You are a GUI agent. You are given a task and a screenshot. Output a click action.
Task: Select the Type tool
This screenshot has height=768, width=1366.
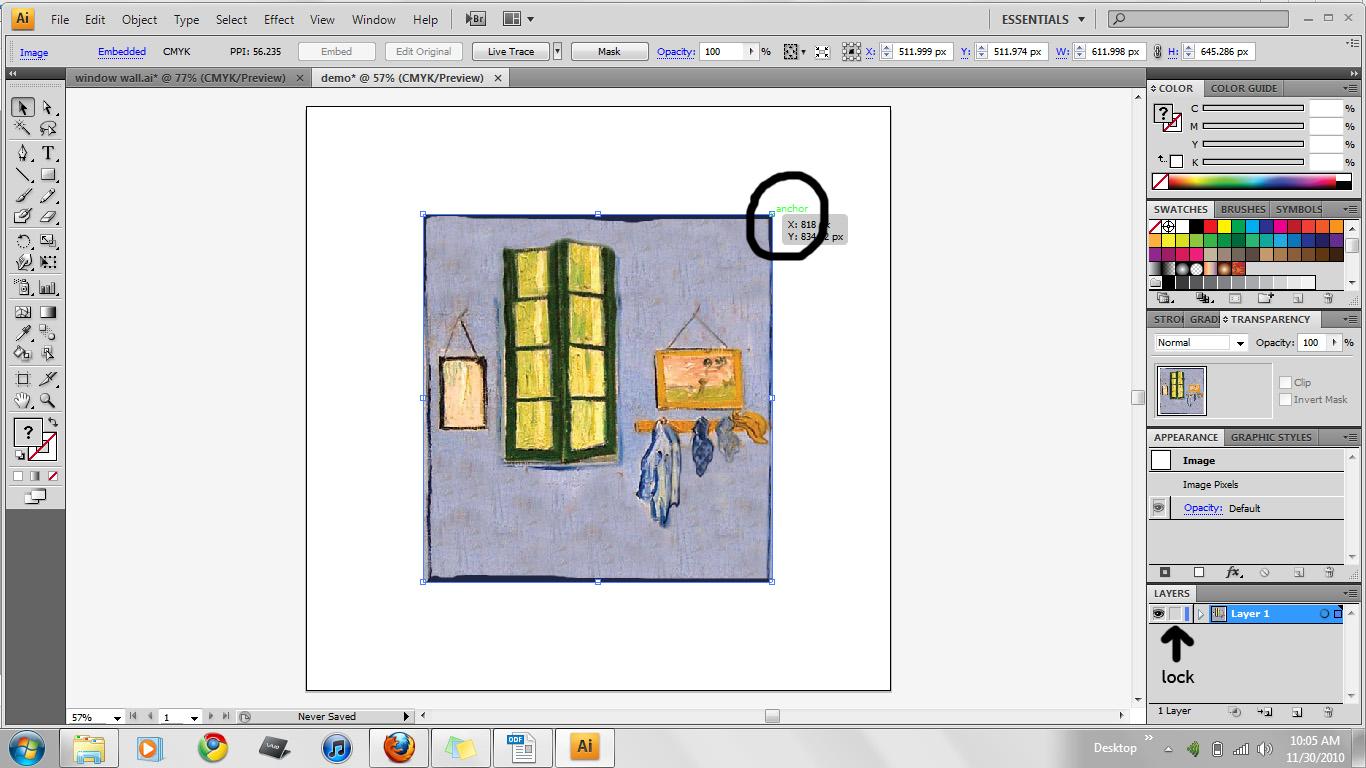pos(47,153)
